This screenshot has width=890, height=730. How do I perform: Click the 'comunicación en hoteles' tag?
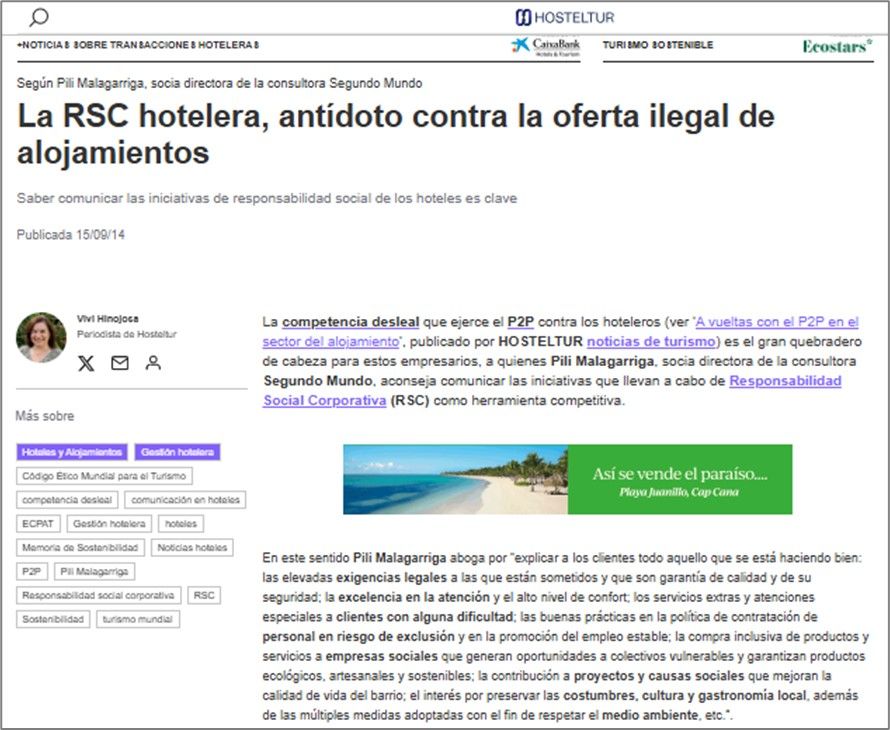tap(185, 500)
